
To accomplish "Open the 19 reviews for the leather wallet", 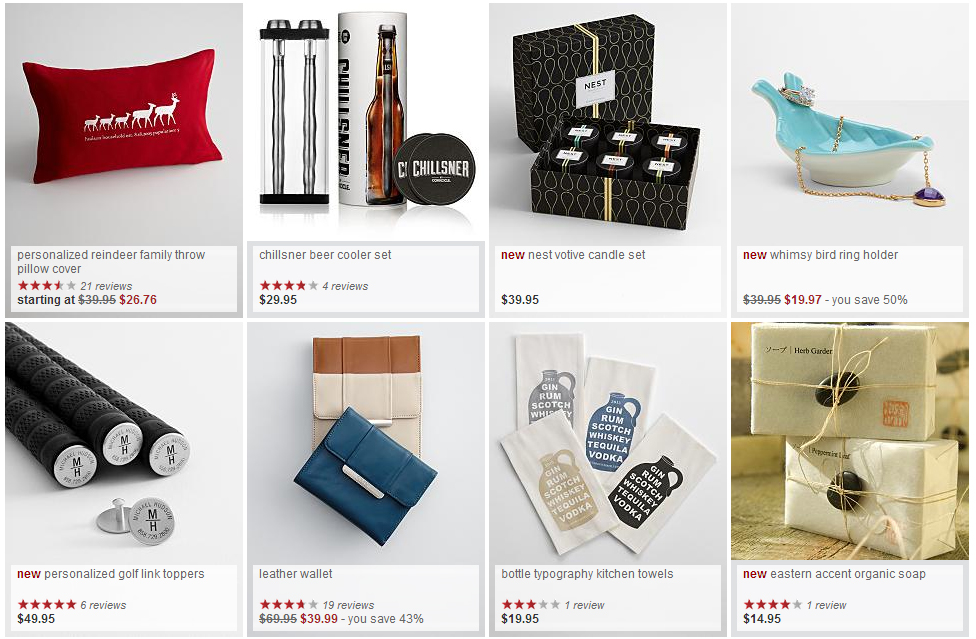I will [x=349, y=605].
